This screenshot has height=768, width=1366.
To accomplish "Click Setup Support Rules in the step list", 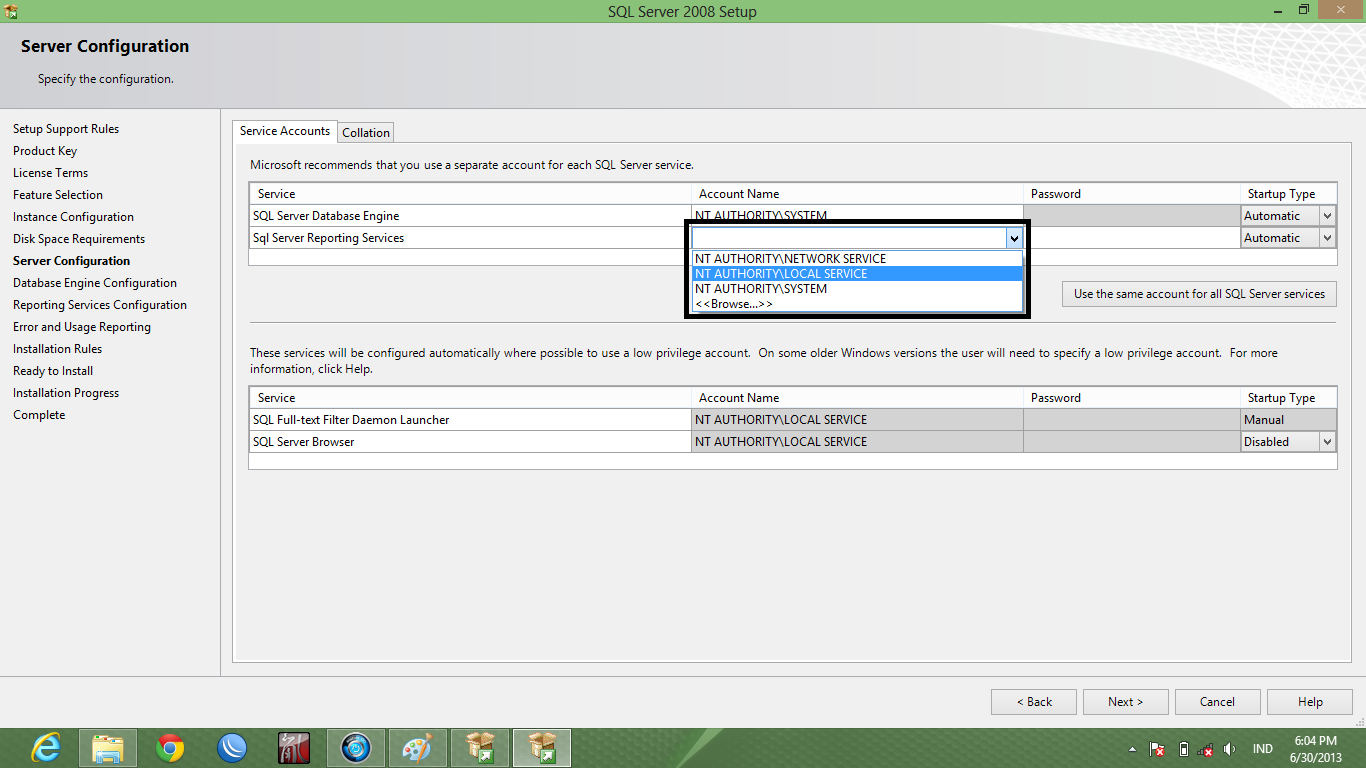I will (66, 129).
